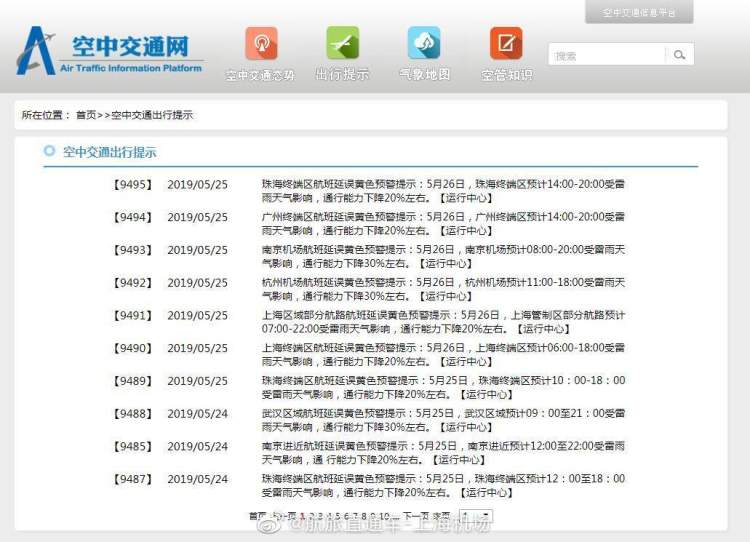Viewport: 750px width, 542px height.
Task: Open the blue 气象地图 weather icon
Action: pos(424,45)
